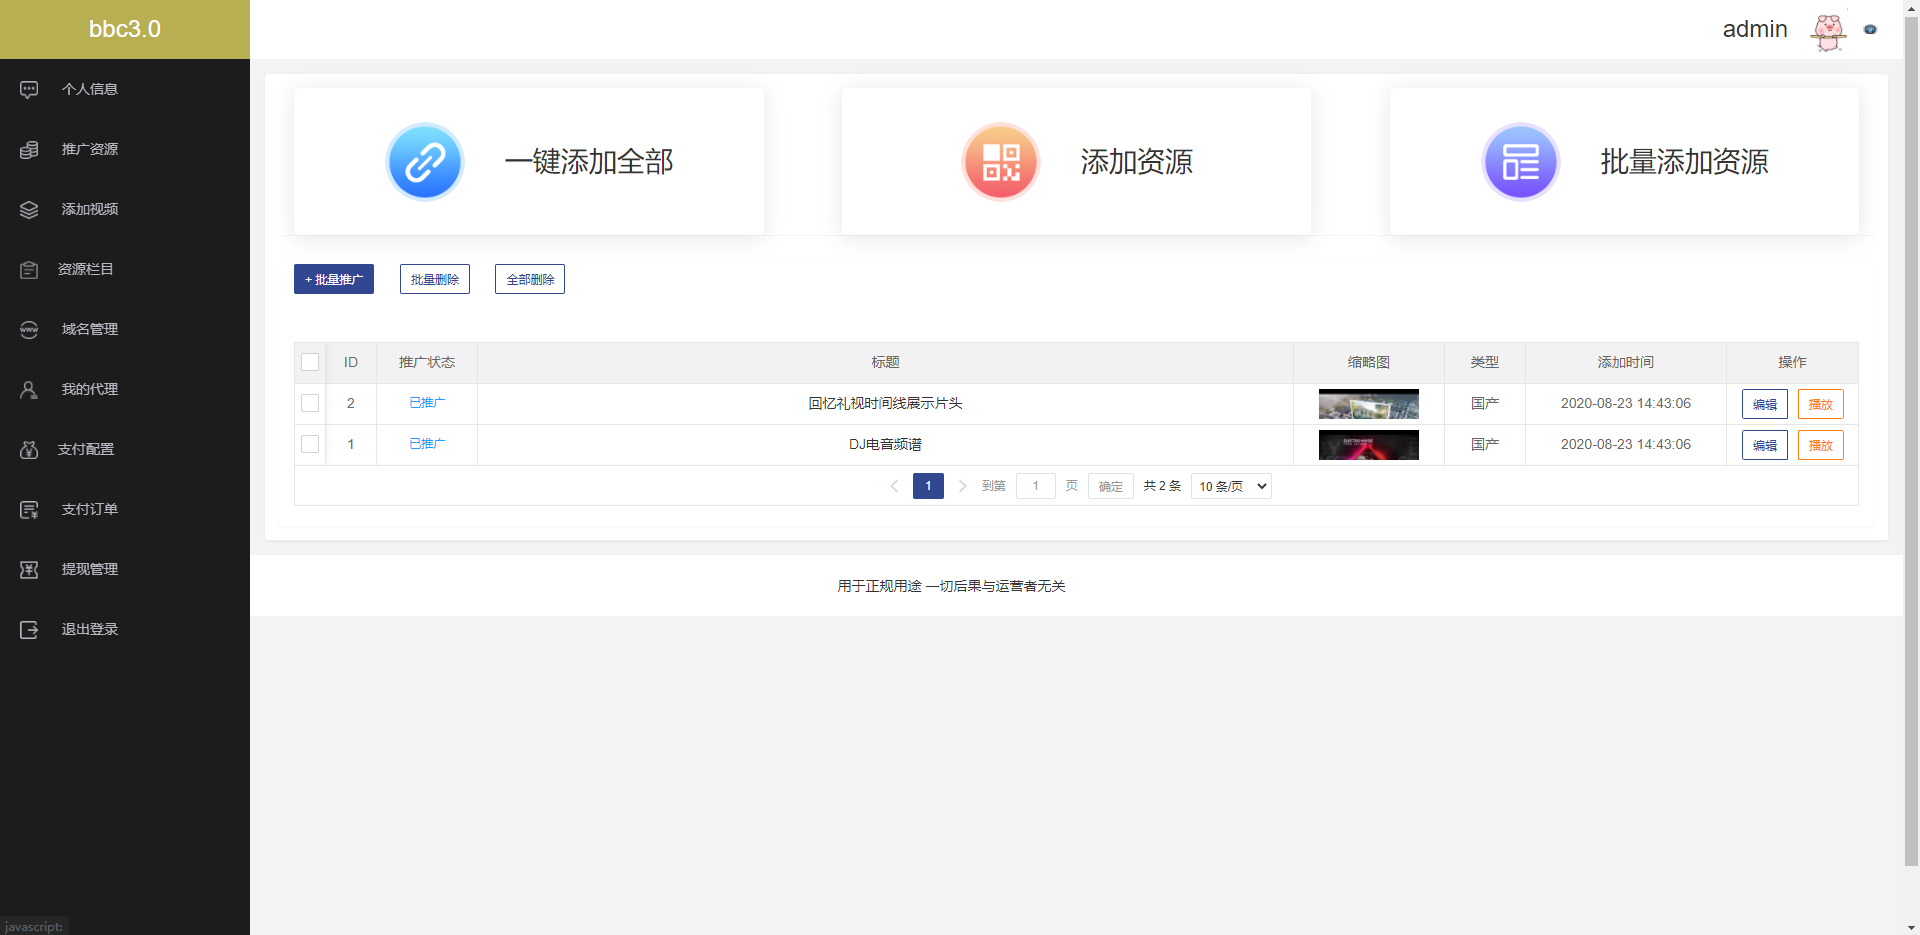
Task: Click the thumbnail of 回忆礼视时间线展示片头
Action: tap(1368, 403)
